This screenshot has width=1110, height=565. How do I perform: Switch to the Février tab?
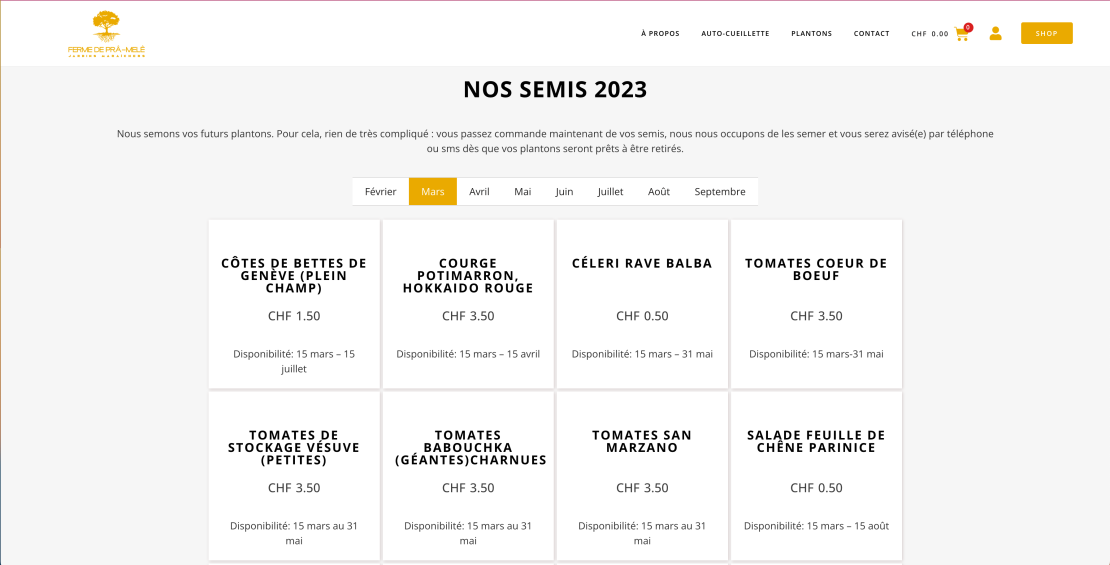point(380,191)
